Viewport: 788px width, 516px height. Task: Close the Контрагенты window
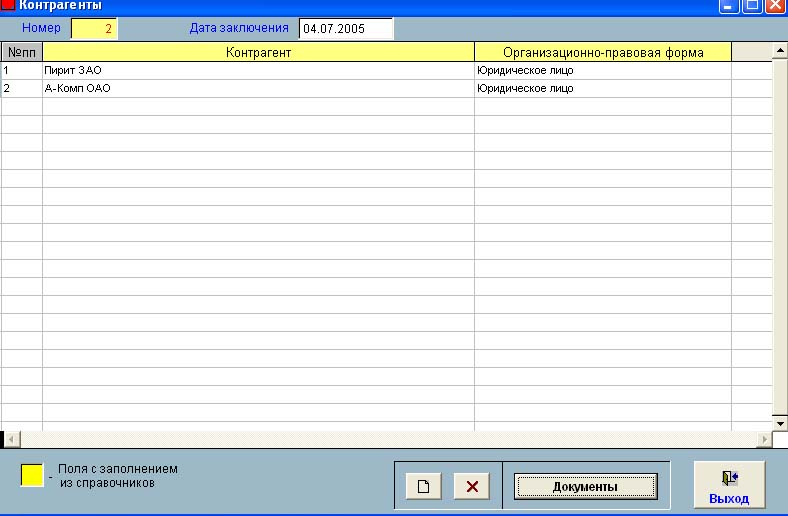[775, 5]
